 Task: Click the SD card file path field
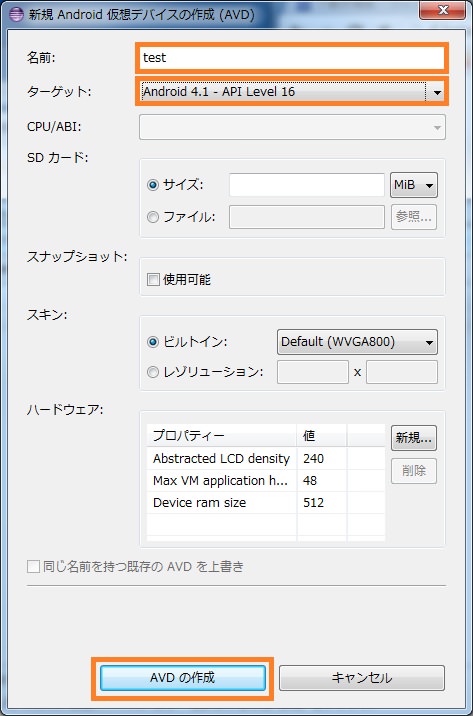(x=307, y=217)
